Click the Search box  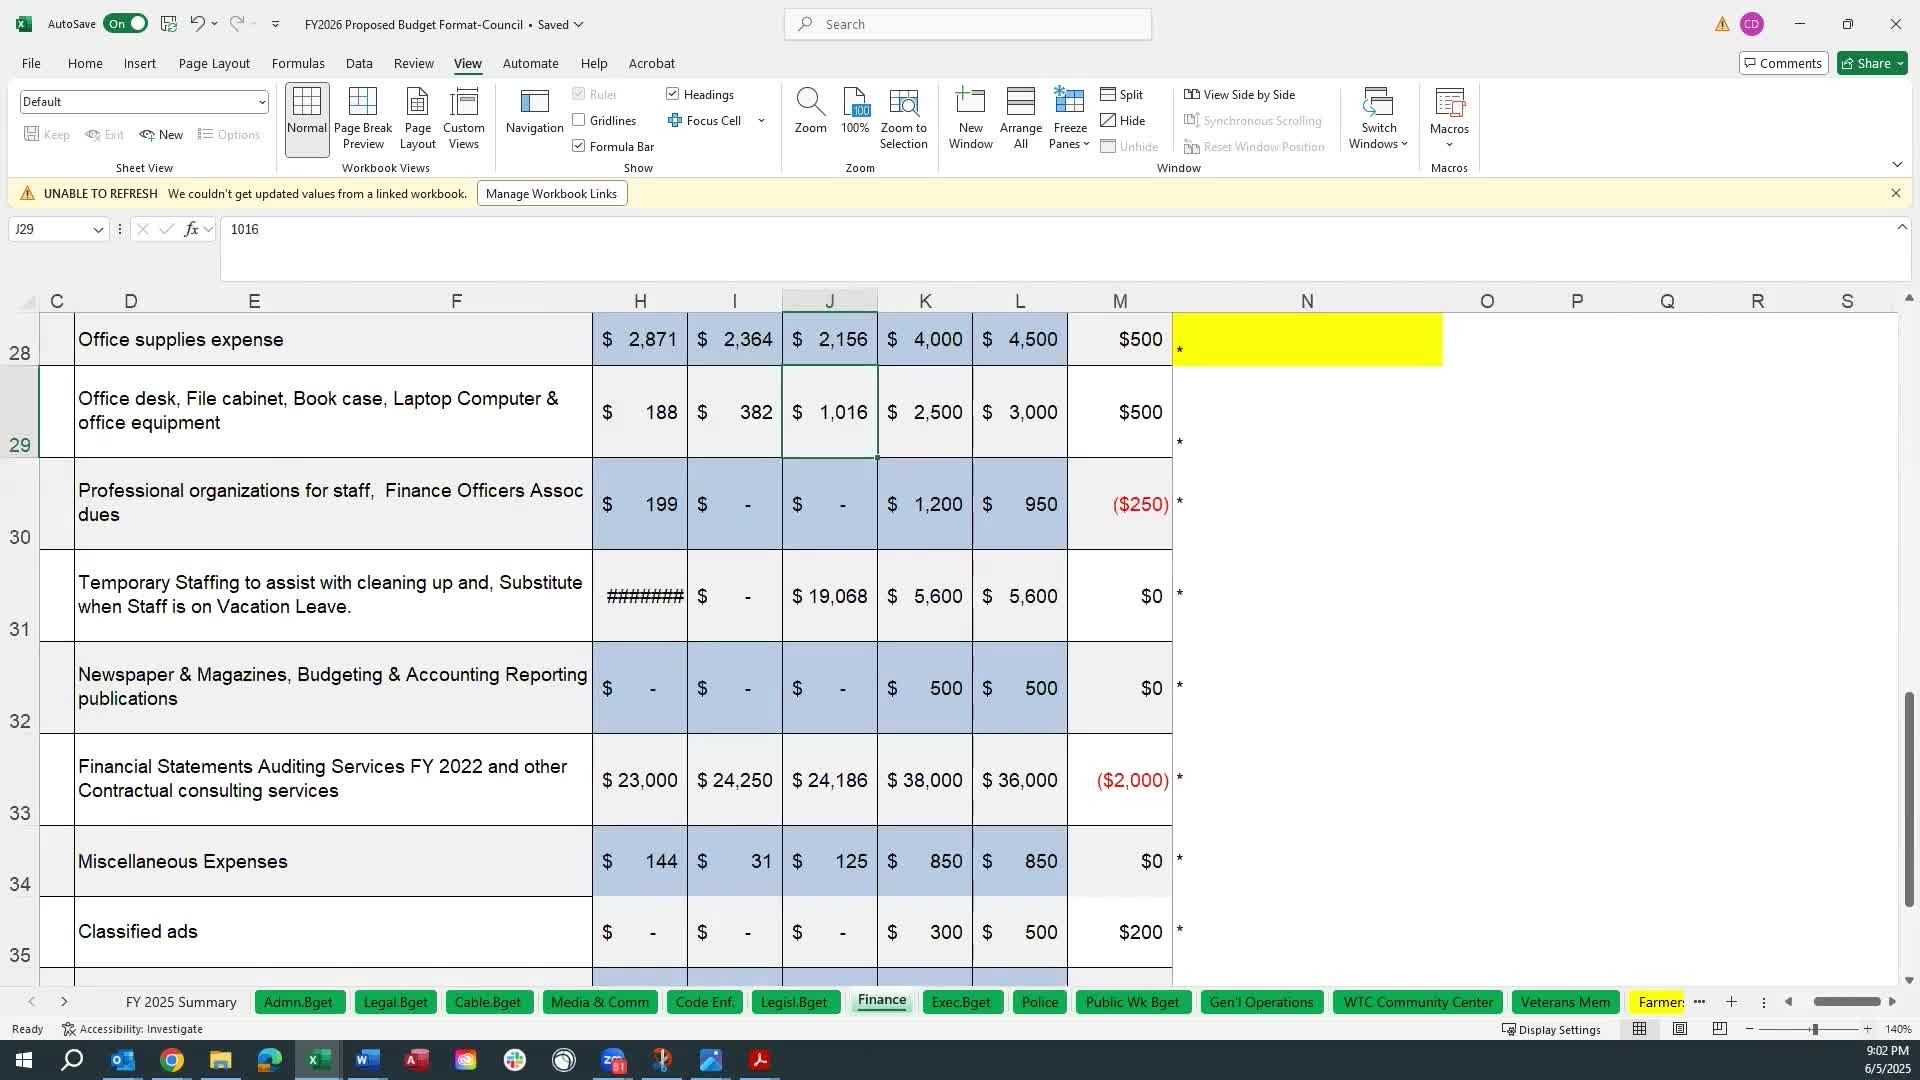[968, 24]
